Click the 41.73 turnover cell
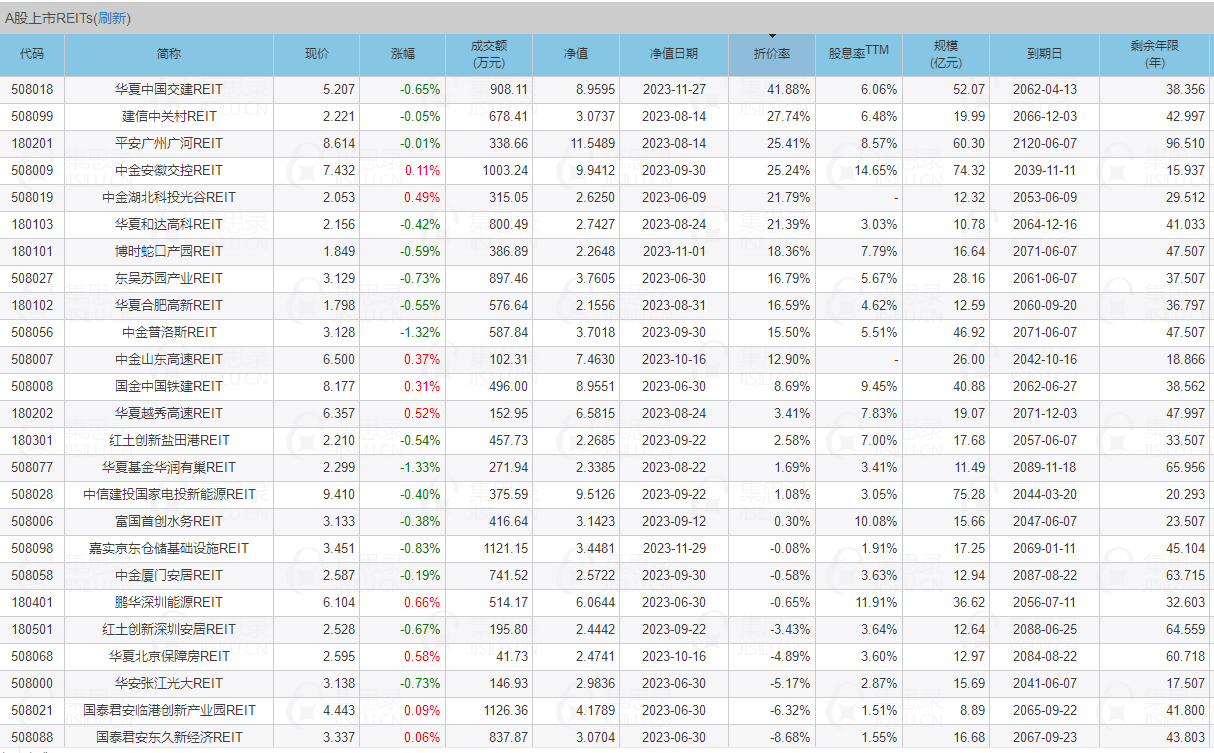1214x753 pixels. [489, 656]
